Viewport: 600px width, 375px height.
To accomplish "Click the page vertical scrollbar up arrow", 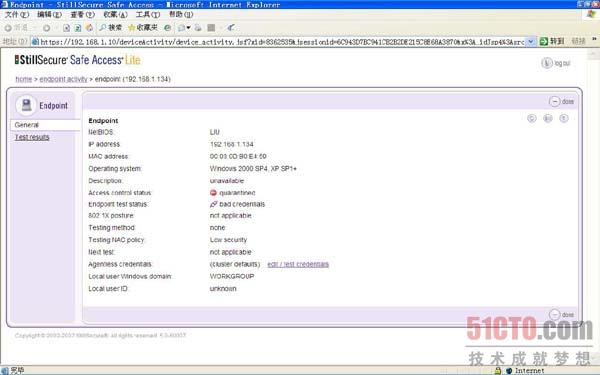I will [593, 54].
